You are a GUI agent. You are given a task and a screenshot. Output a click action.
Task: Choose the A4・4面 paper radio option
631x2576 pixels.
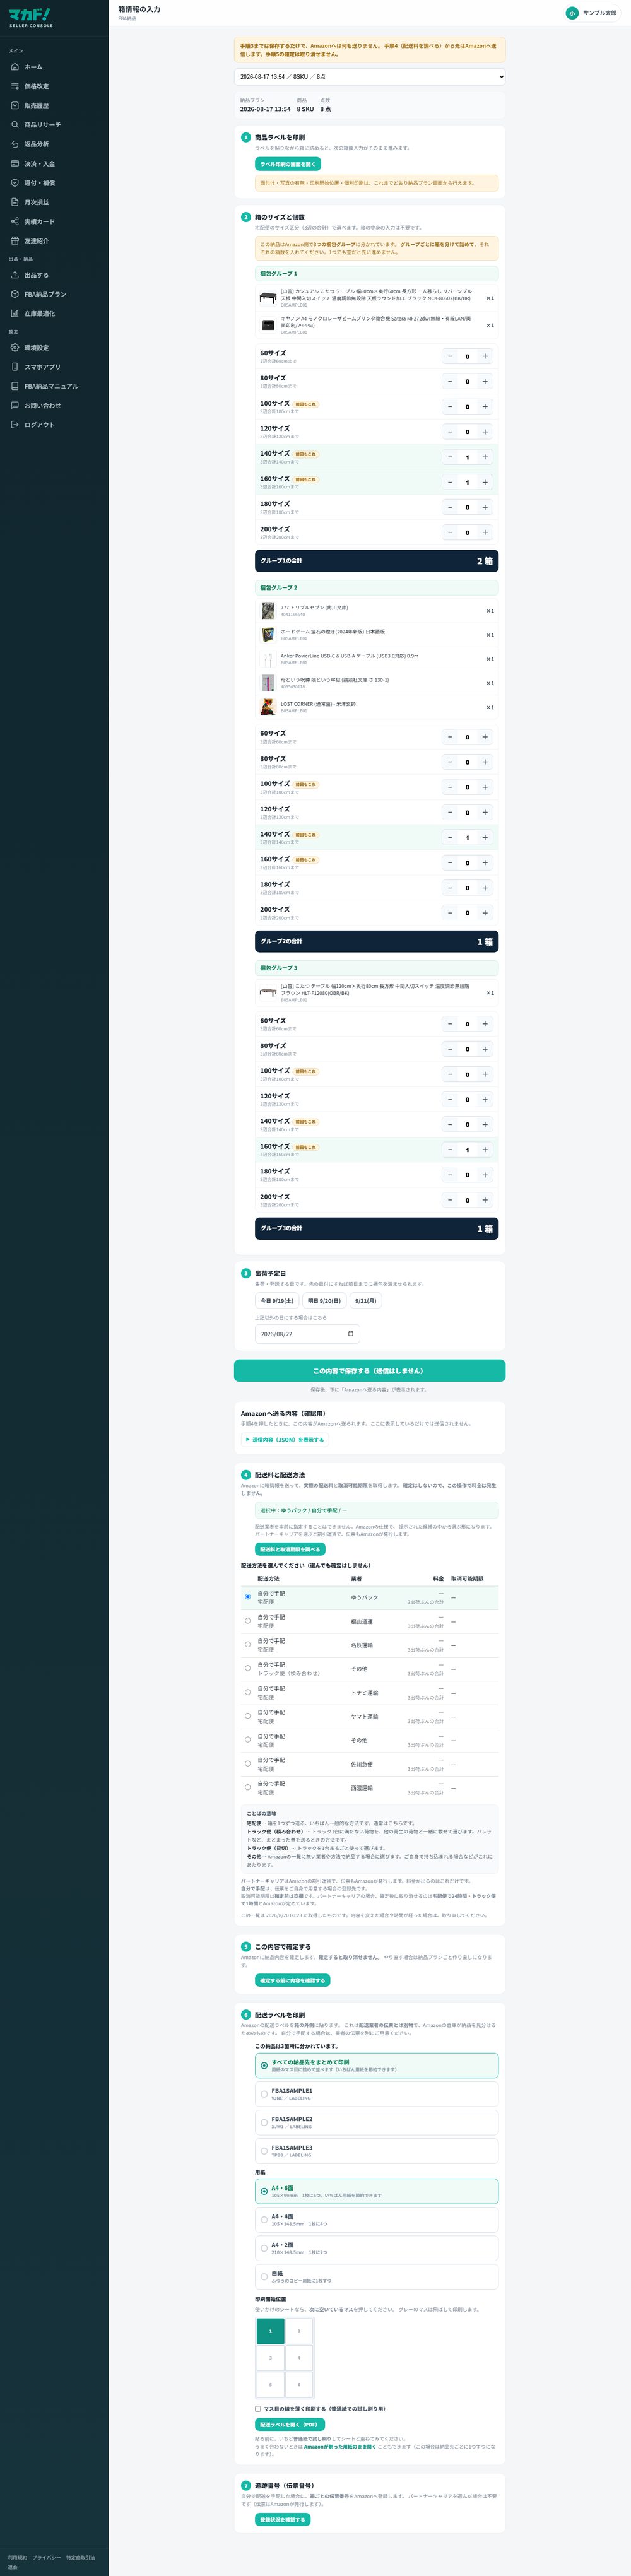click(x=264, y=2219)
